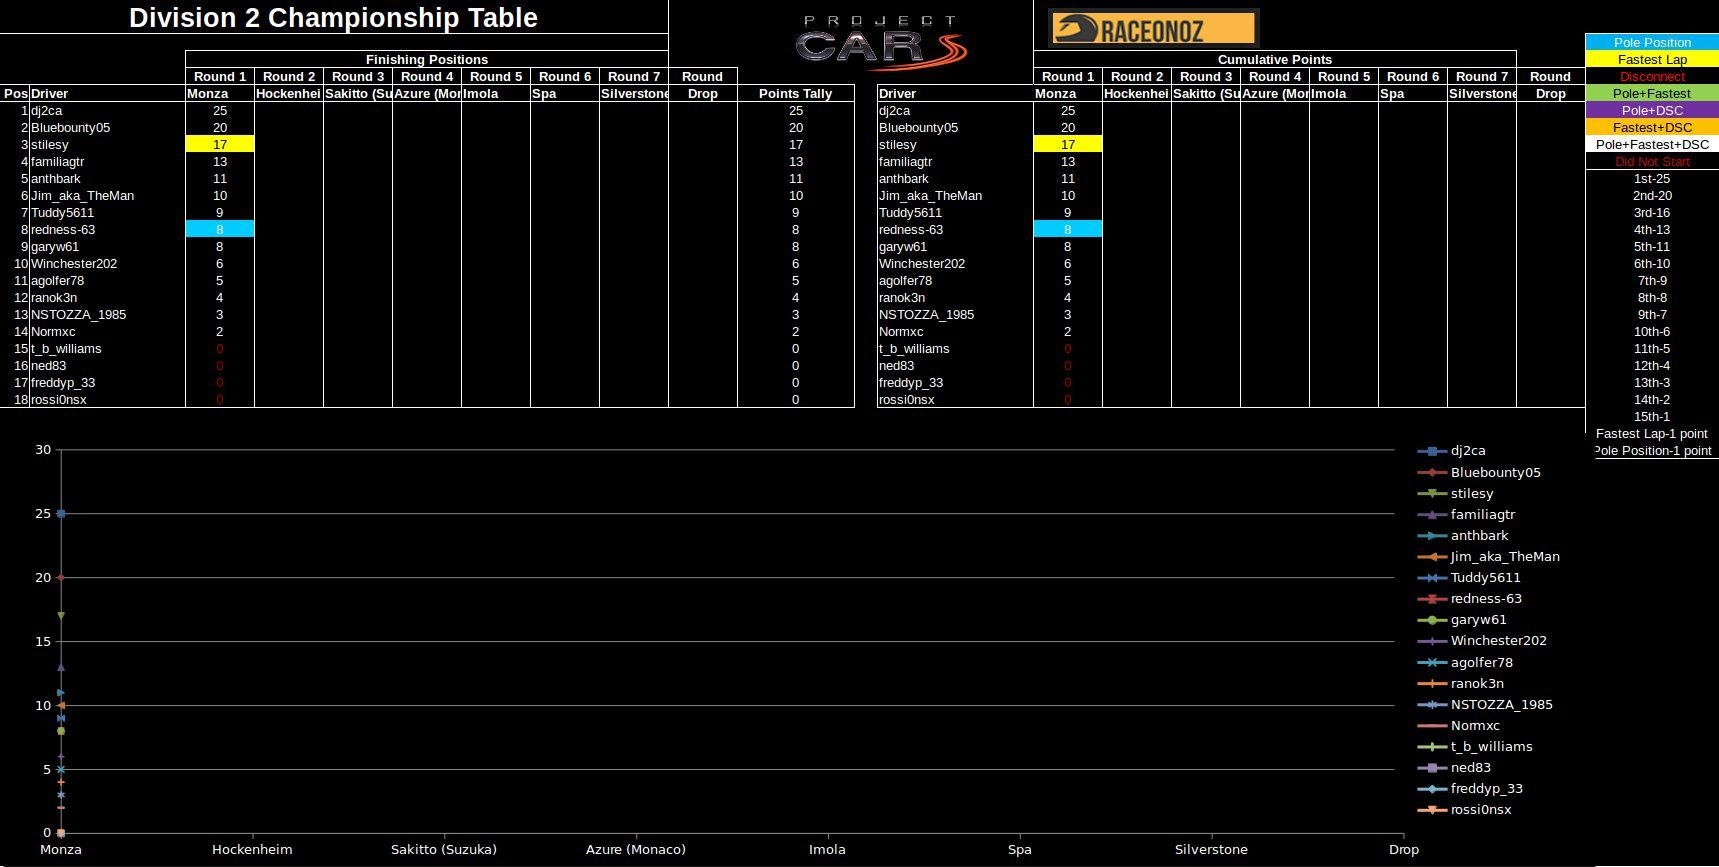Select the Spa header in Finishing Positions
Viewport: 1719px width, 867px height.
click(x=565, y=93)
